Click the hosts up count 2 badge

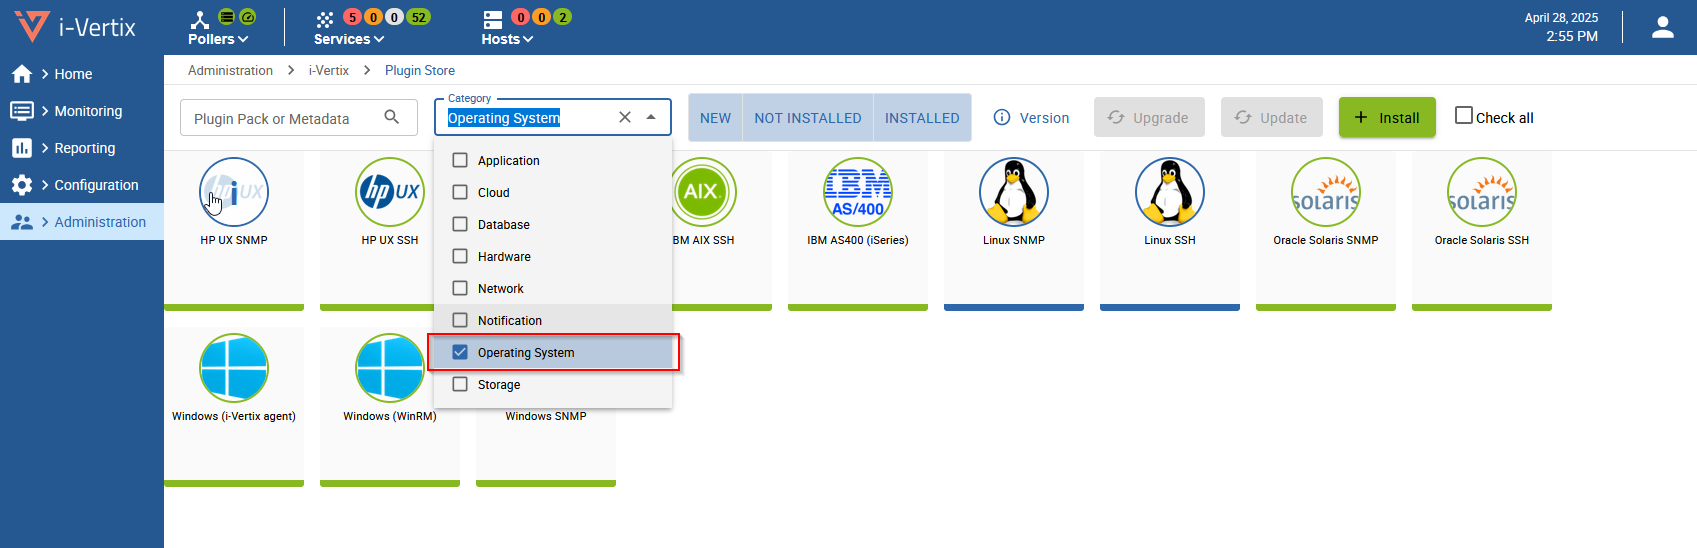point(563,17)
